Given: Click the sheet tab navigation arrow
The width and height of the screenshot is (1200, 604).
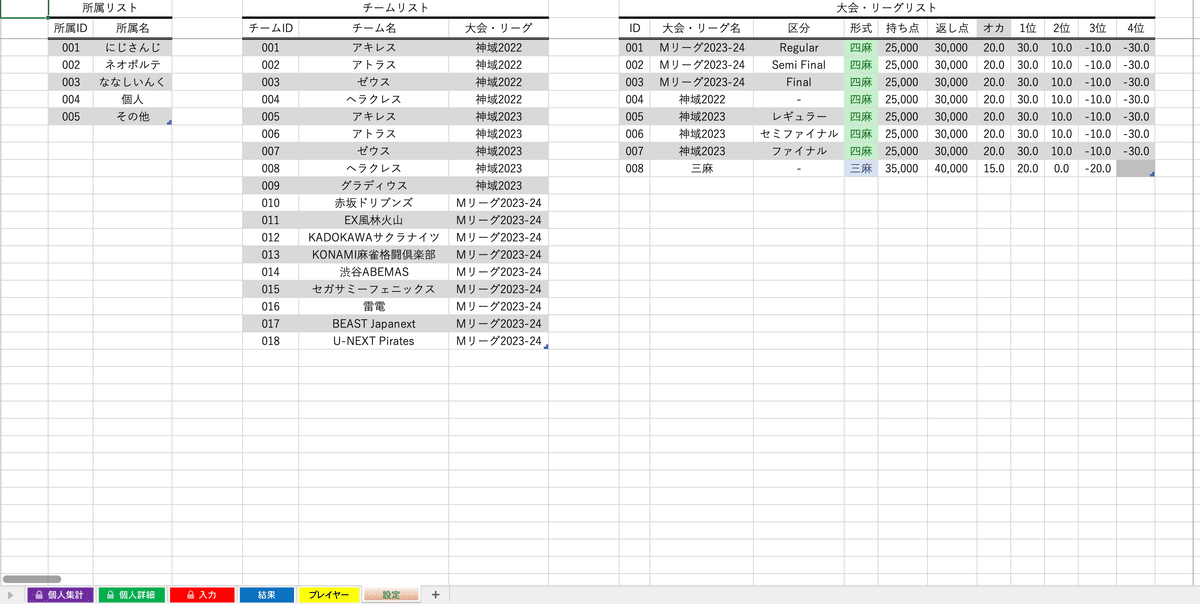Looking at the screenshot, I should [12, 594].
